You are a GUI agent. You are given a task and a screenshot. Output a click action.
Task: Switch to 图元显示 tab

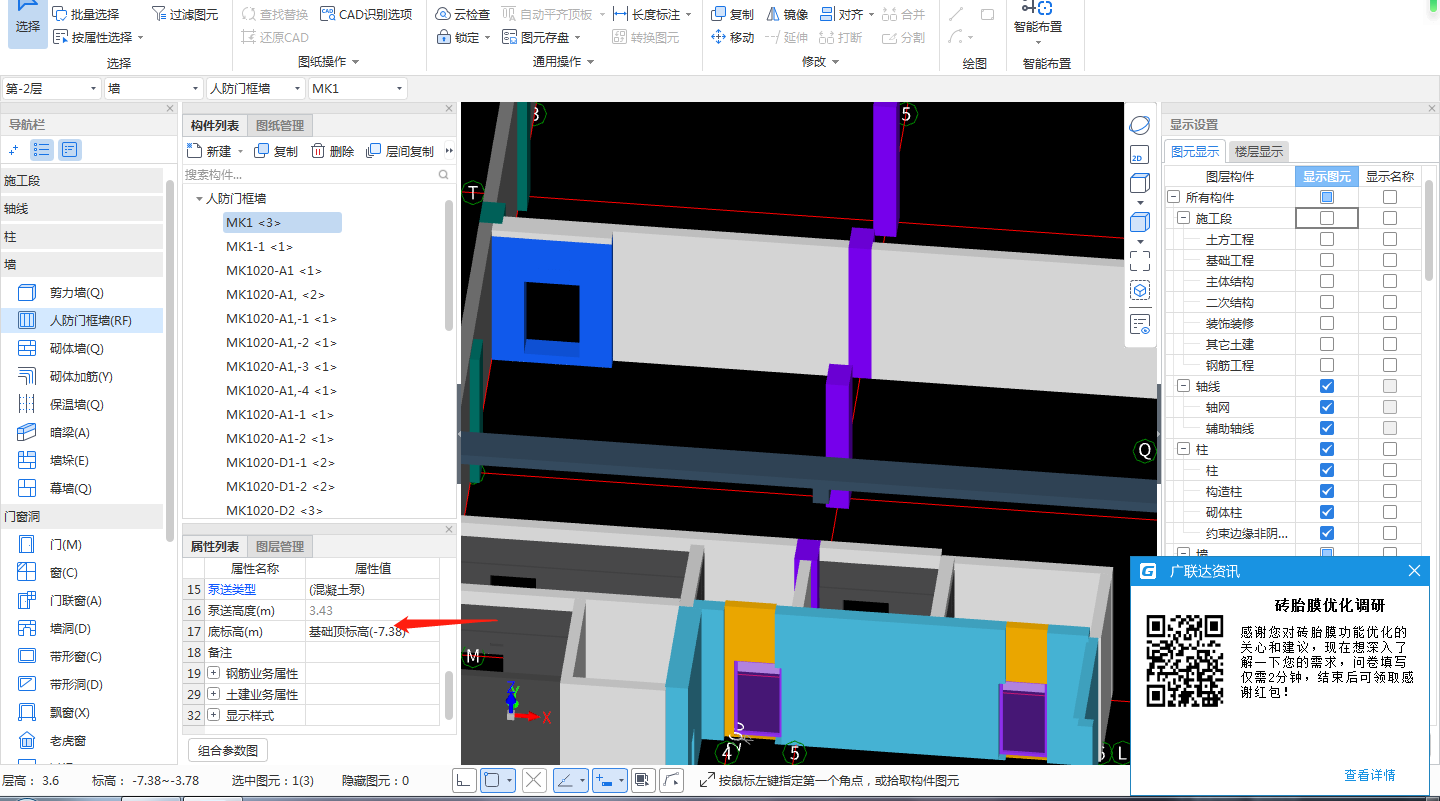(x=1195, y=152)
